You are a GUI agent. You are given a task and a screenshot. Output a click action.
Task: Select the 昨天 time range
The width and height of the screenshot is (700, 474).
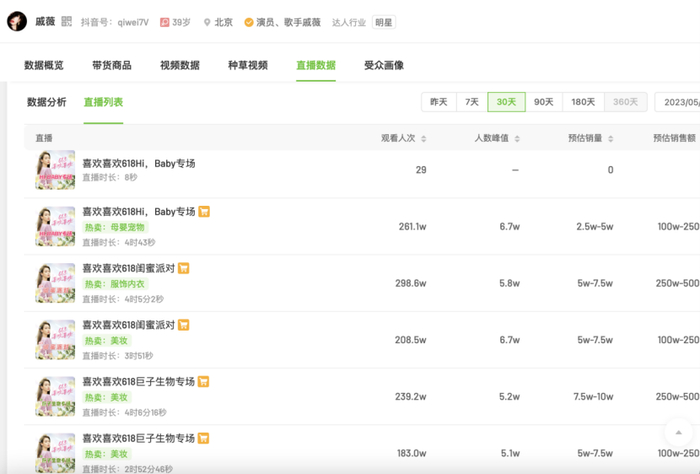(x=439, y=102)
